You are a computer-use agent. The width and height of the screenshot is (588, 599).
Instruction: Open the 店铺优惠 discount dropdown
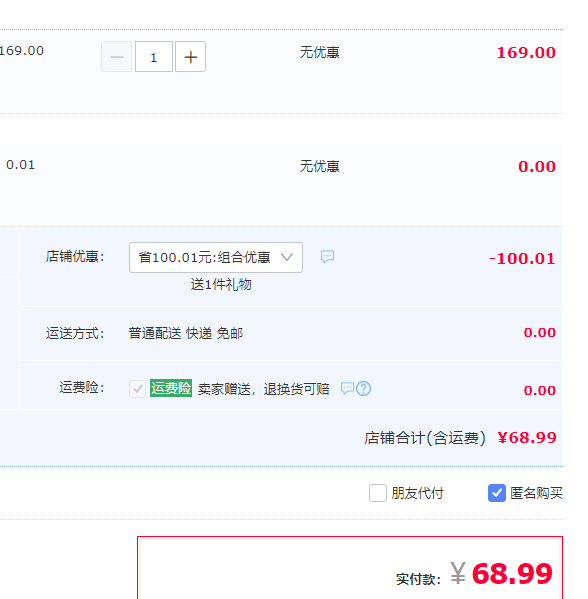tap(216, 257)
